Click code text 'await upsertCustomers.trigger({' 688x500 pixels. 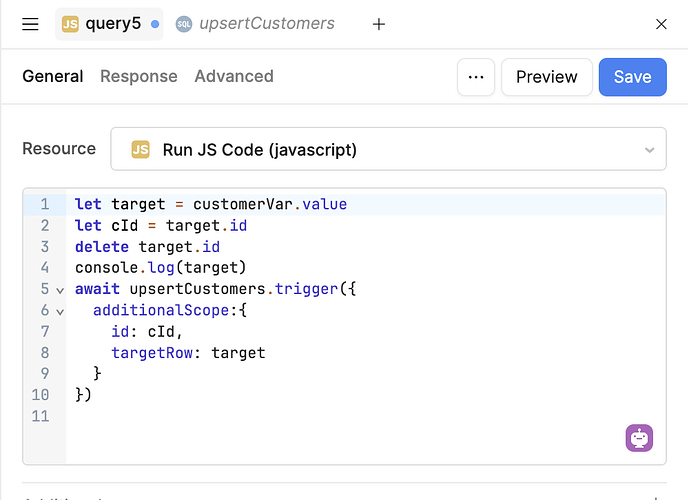[x=215, y=289]
